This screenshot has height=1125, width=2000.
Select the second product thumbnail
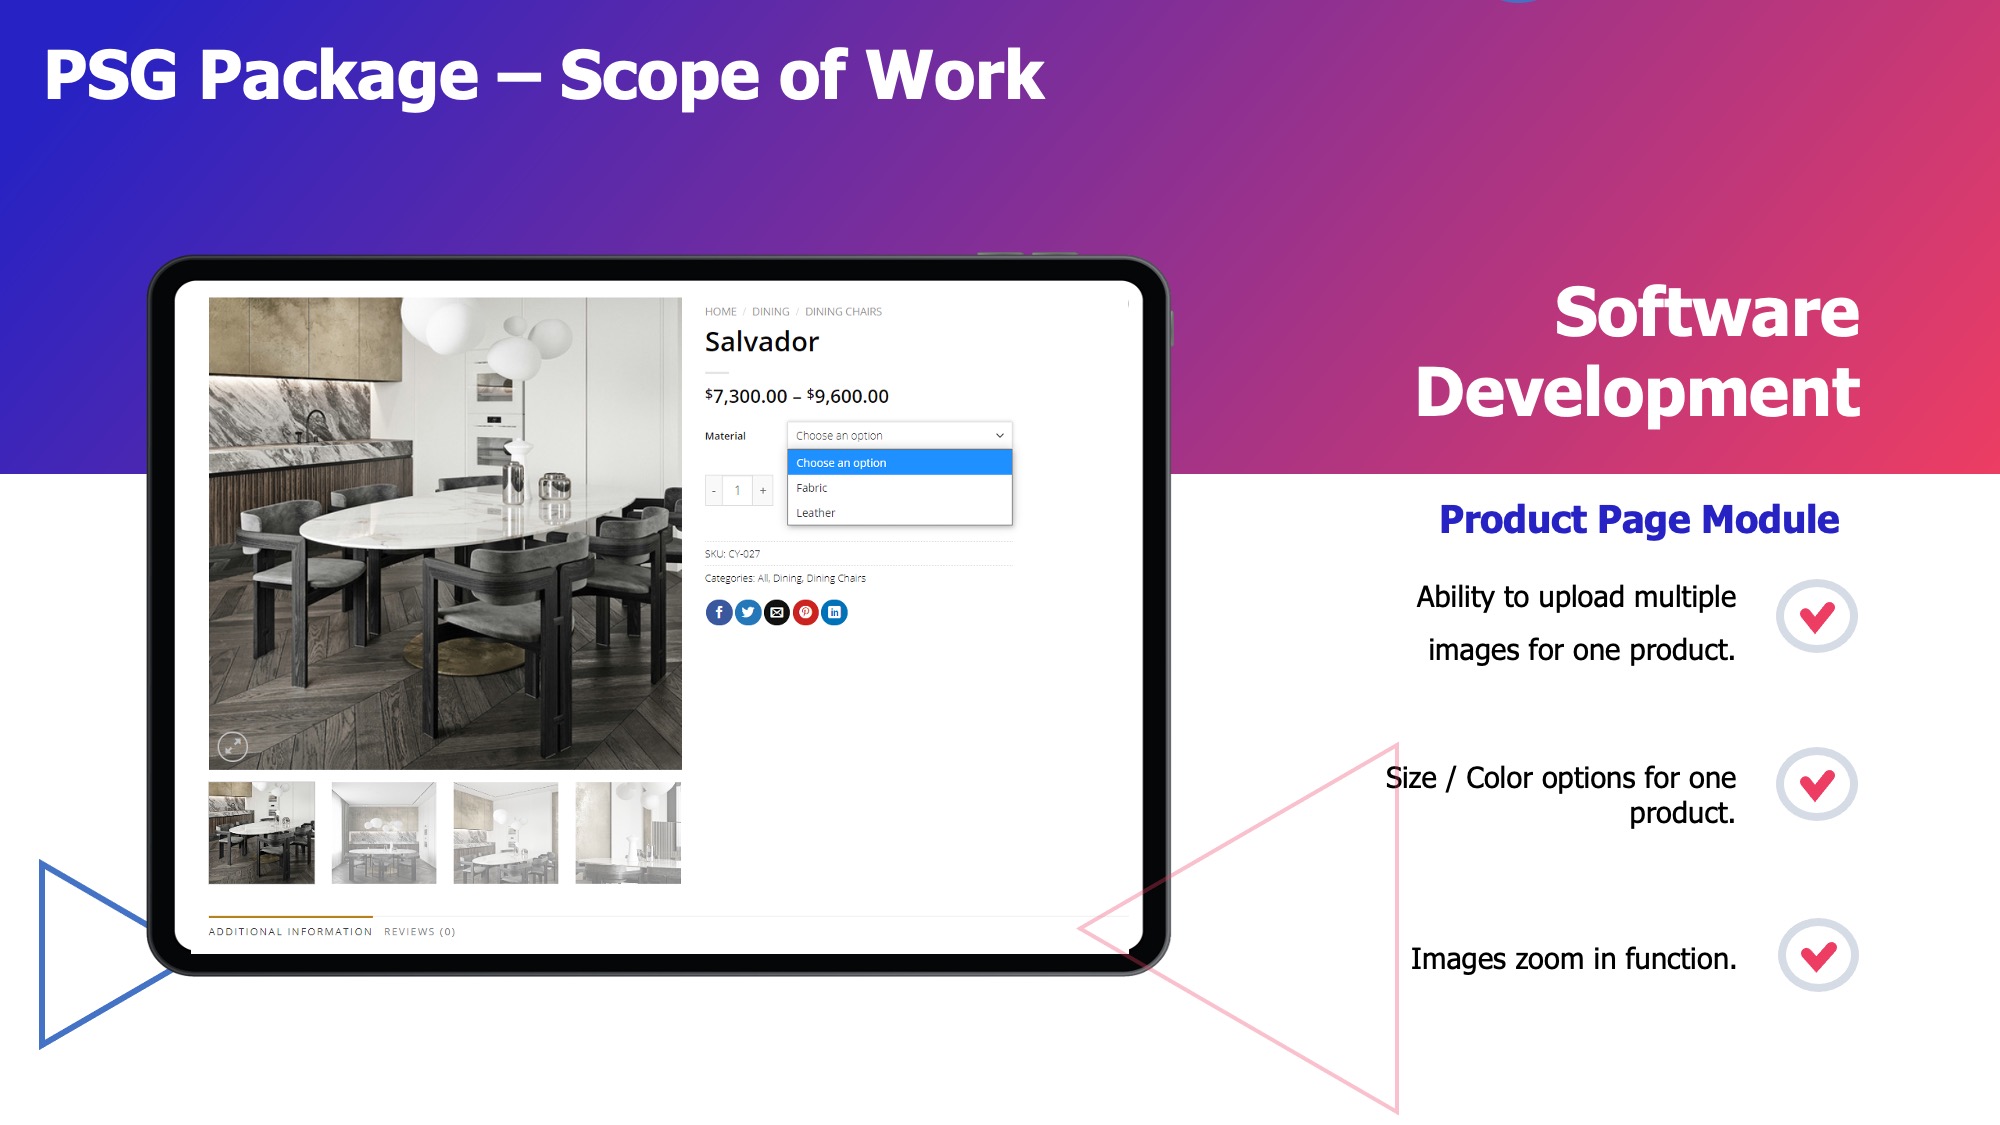click(x=384, y=833)
